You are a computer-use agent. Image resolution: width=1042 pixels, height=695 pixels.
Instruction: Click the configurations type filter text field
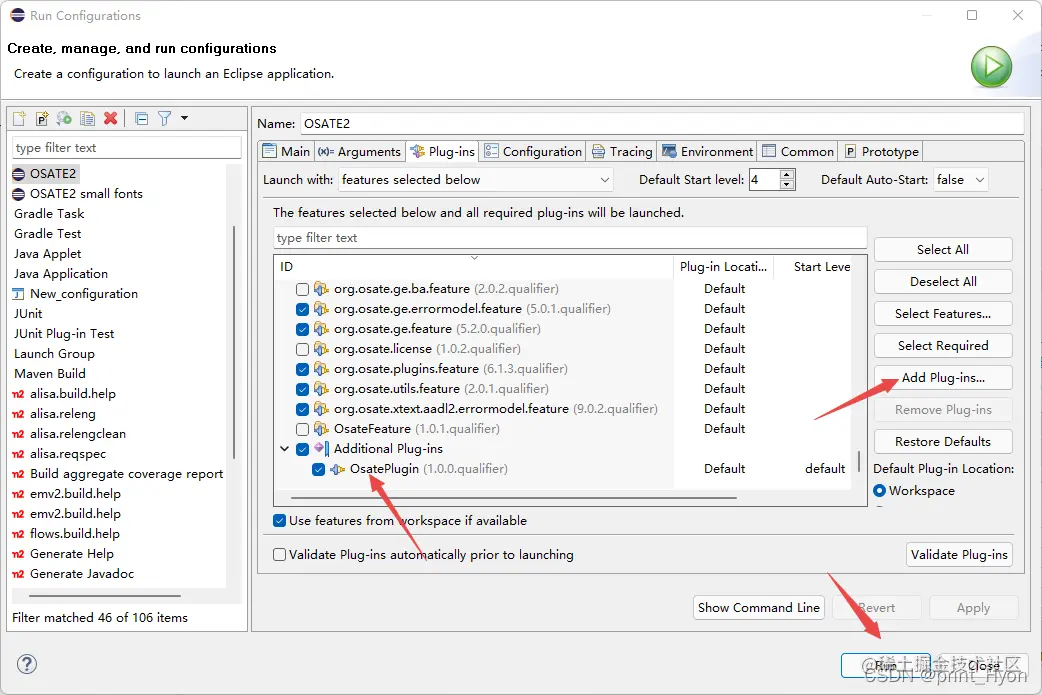point(126,148)
